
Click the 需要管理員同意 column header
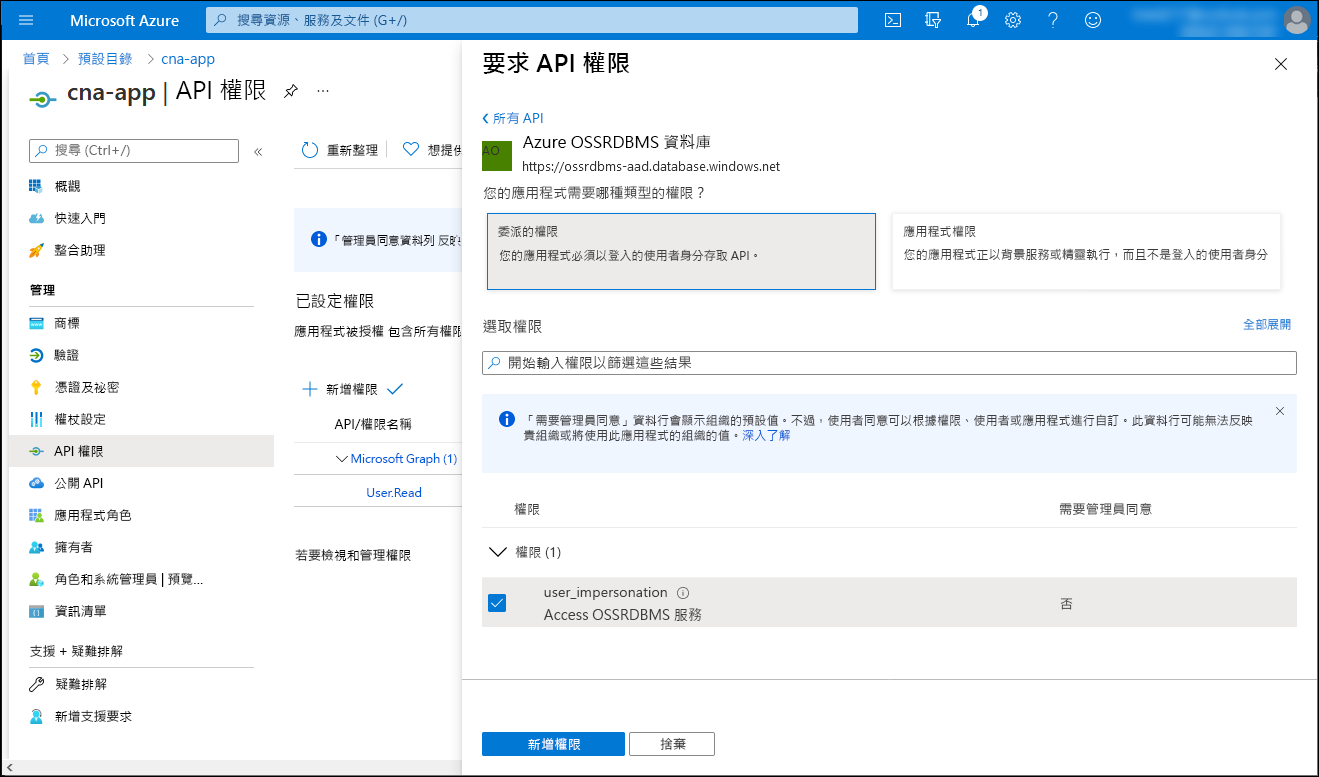(1105, 509)
